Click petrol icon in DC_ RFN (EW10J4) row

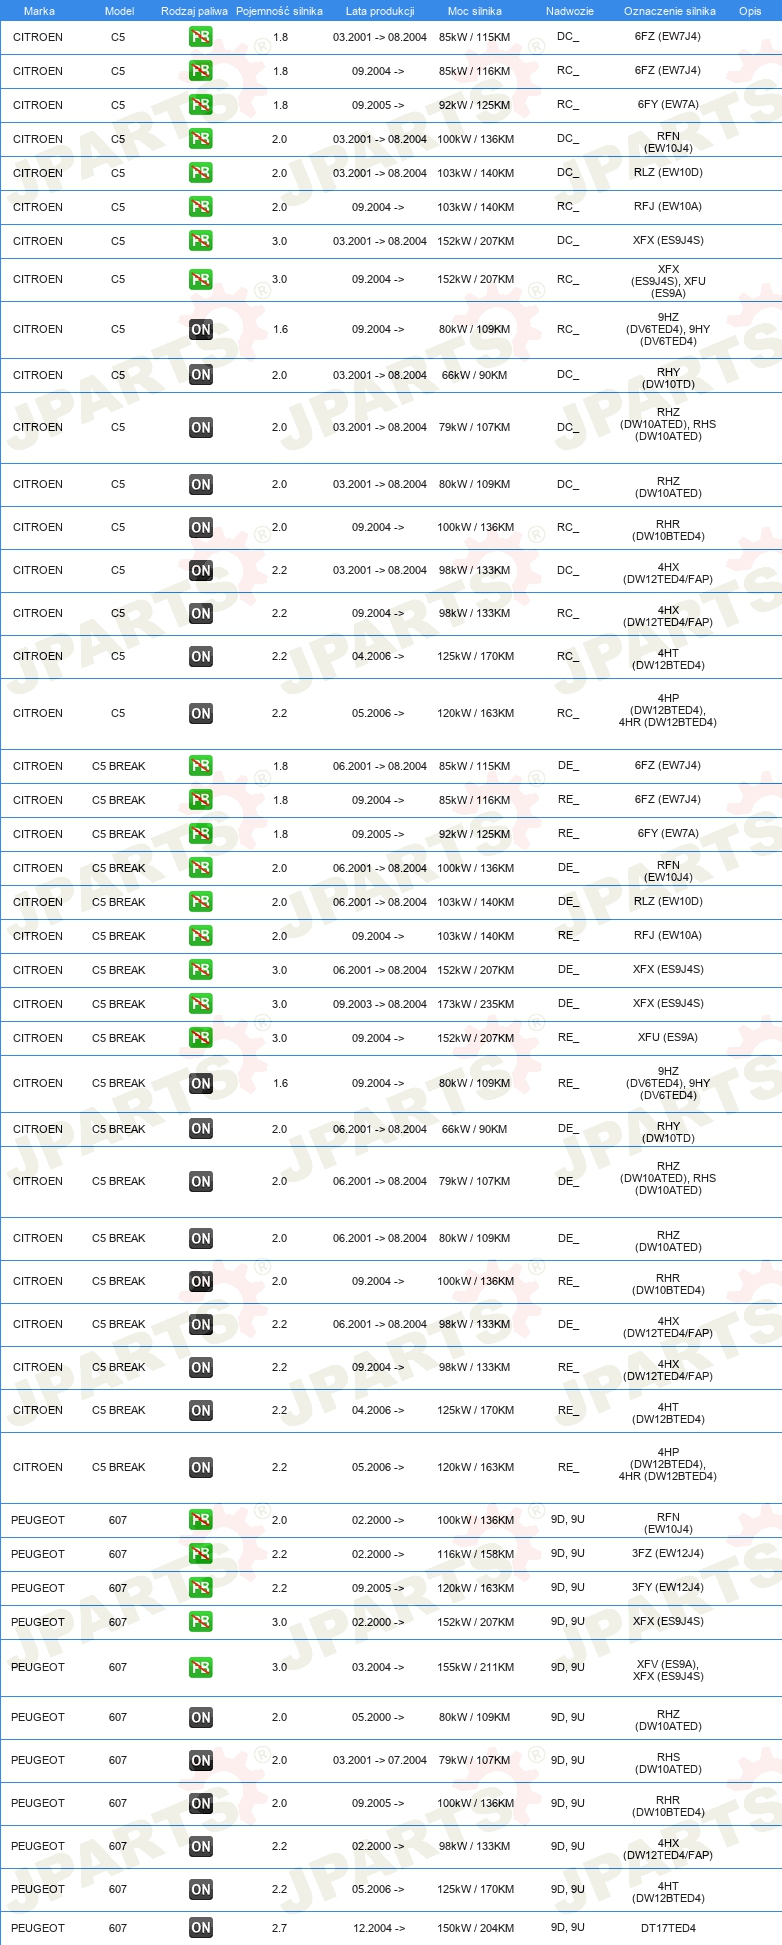pyautogui.click(x=200, y=139)
